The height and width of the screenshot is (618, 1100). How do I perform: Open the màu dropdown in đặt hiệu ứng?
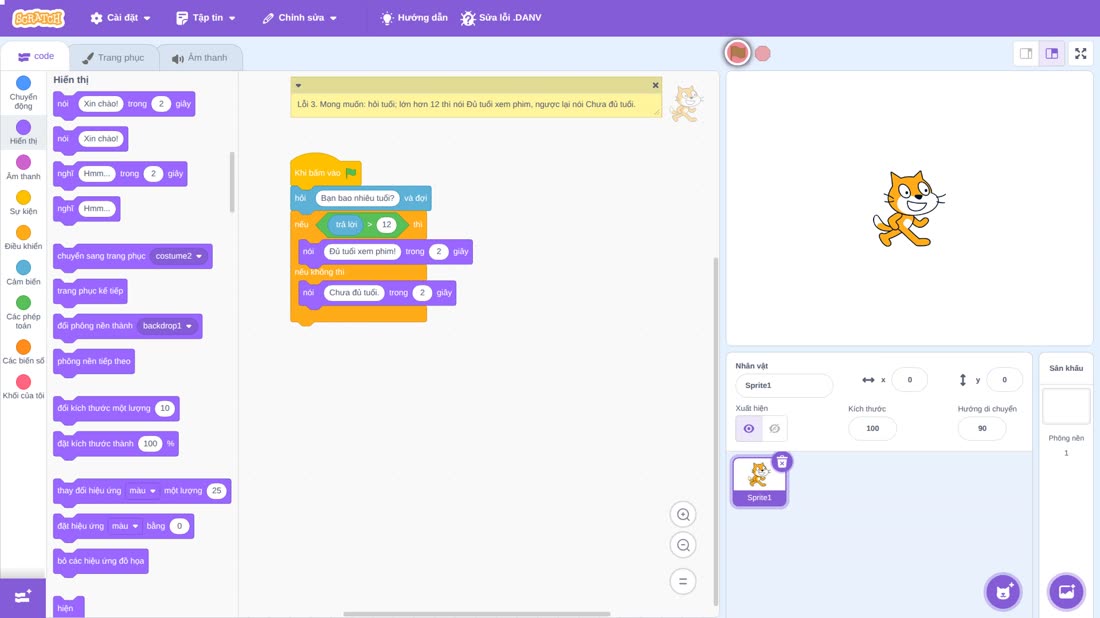click(125, 526)
